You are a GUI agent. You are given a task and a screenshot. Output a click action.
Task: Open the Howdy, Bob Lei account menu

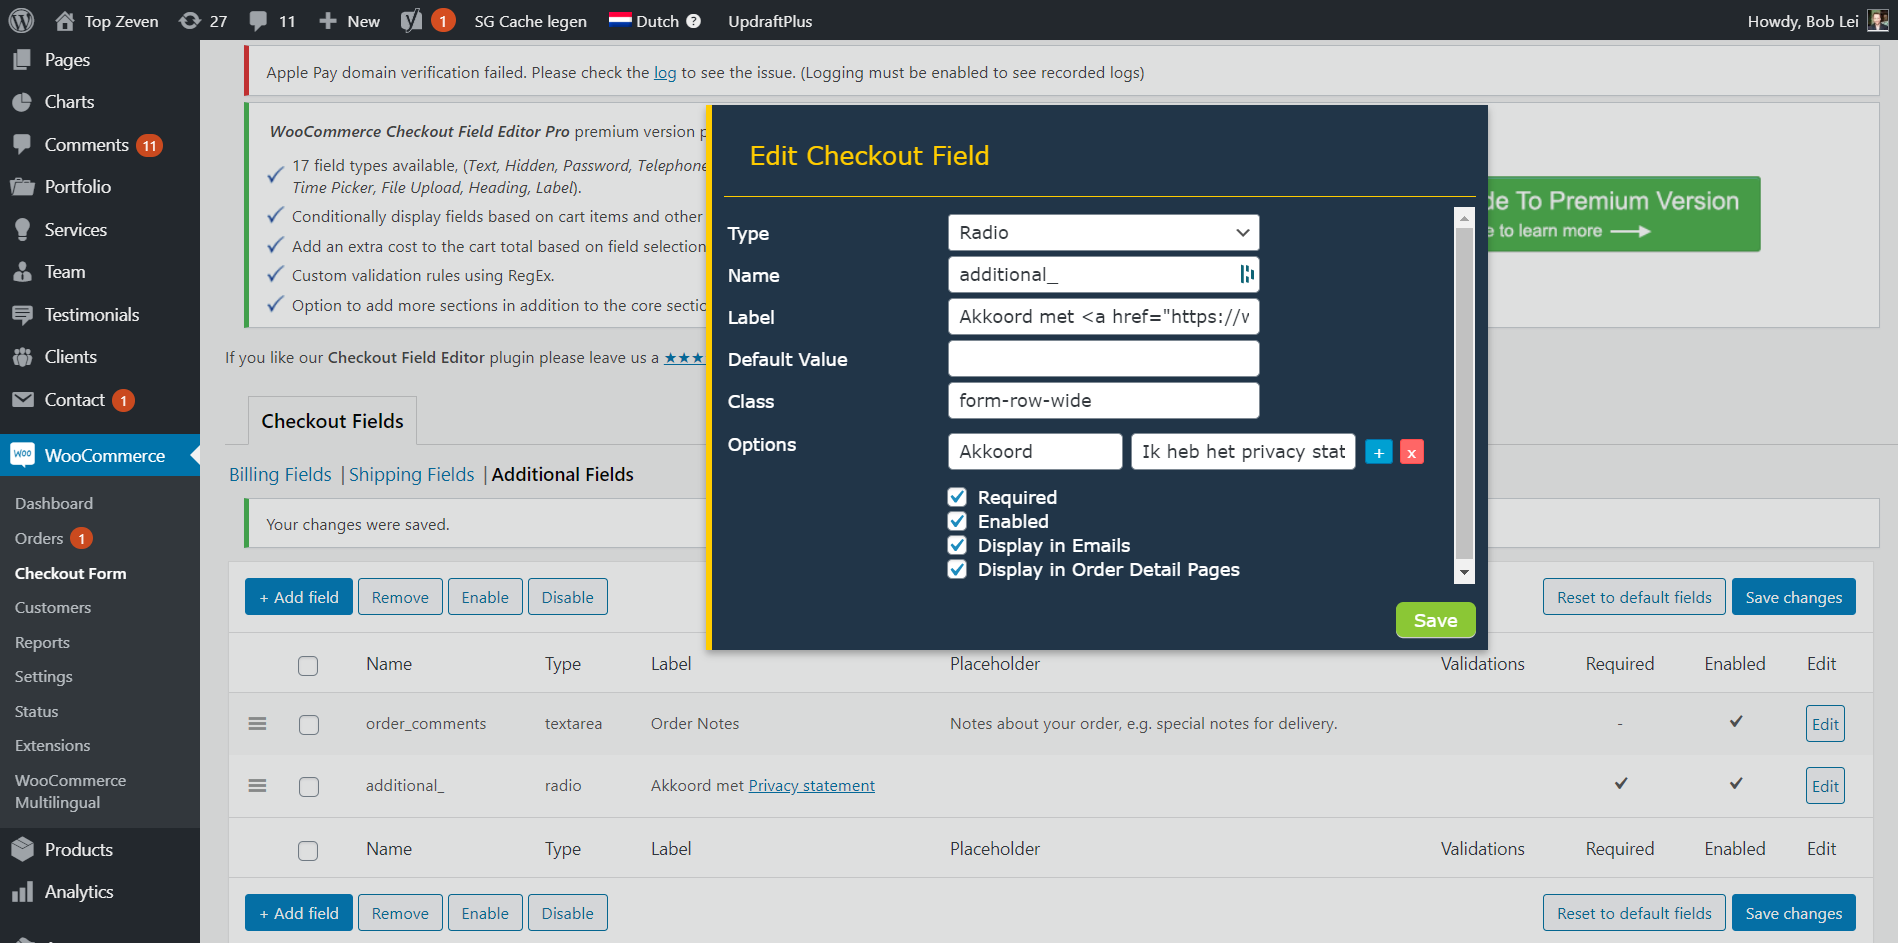tap(1817, 21)
